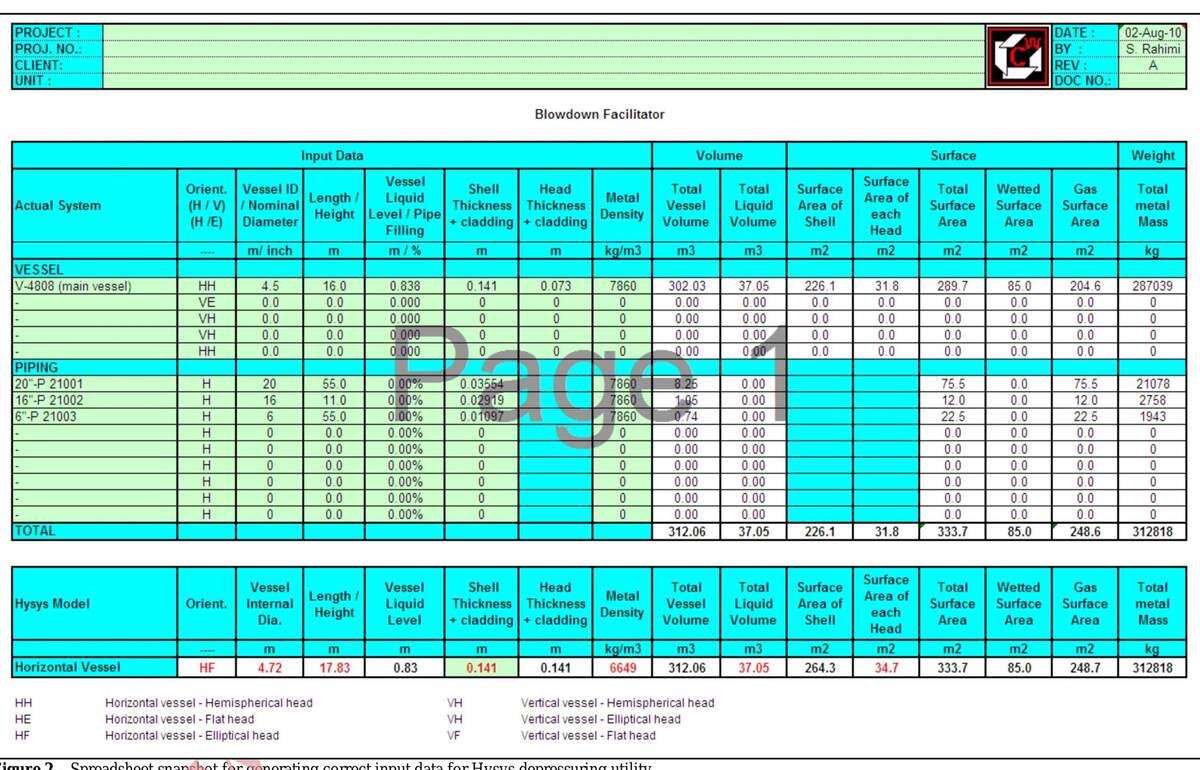Select 312818 in the TOTAL row
The image size is (1200, 770).
pos(1153,532)
